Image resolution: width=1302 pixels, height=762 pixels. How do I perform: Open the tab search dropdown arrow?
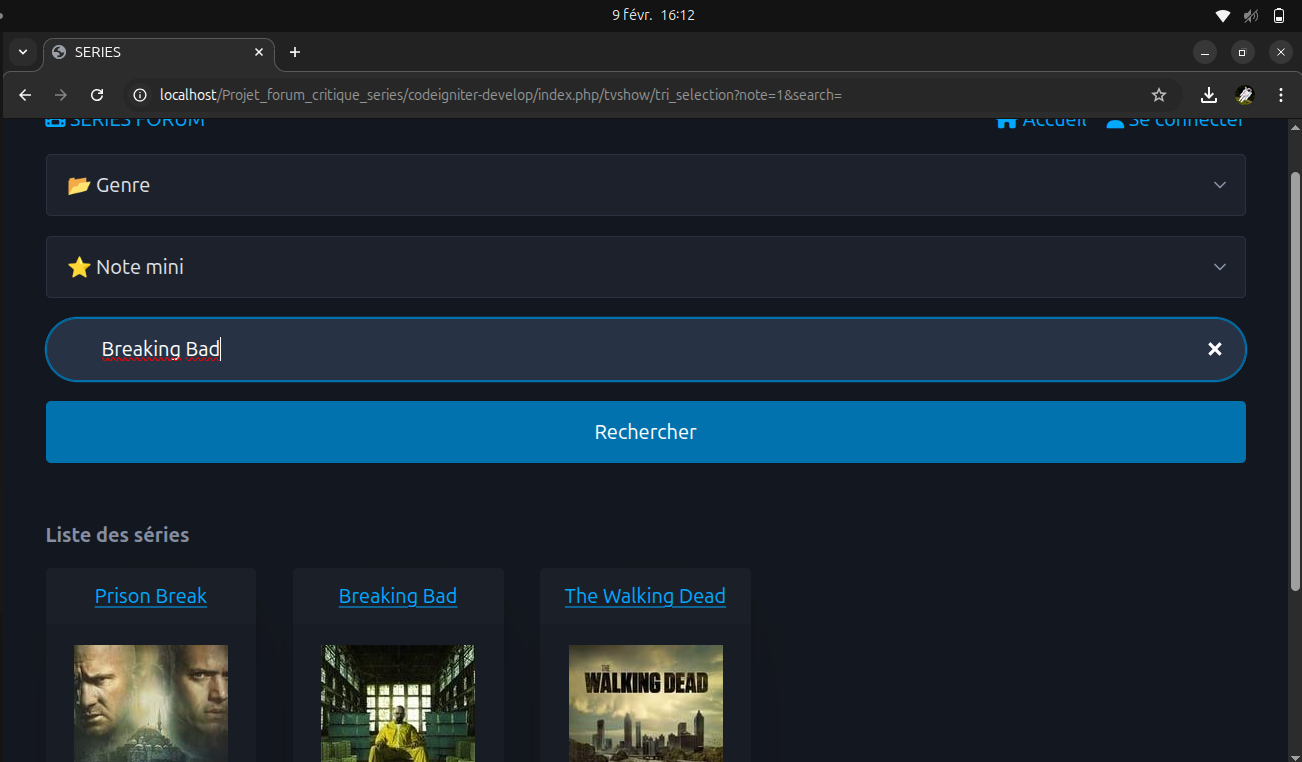click(23, 52)
